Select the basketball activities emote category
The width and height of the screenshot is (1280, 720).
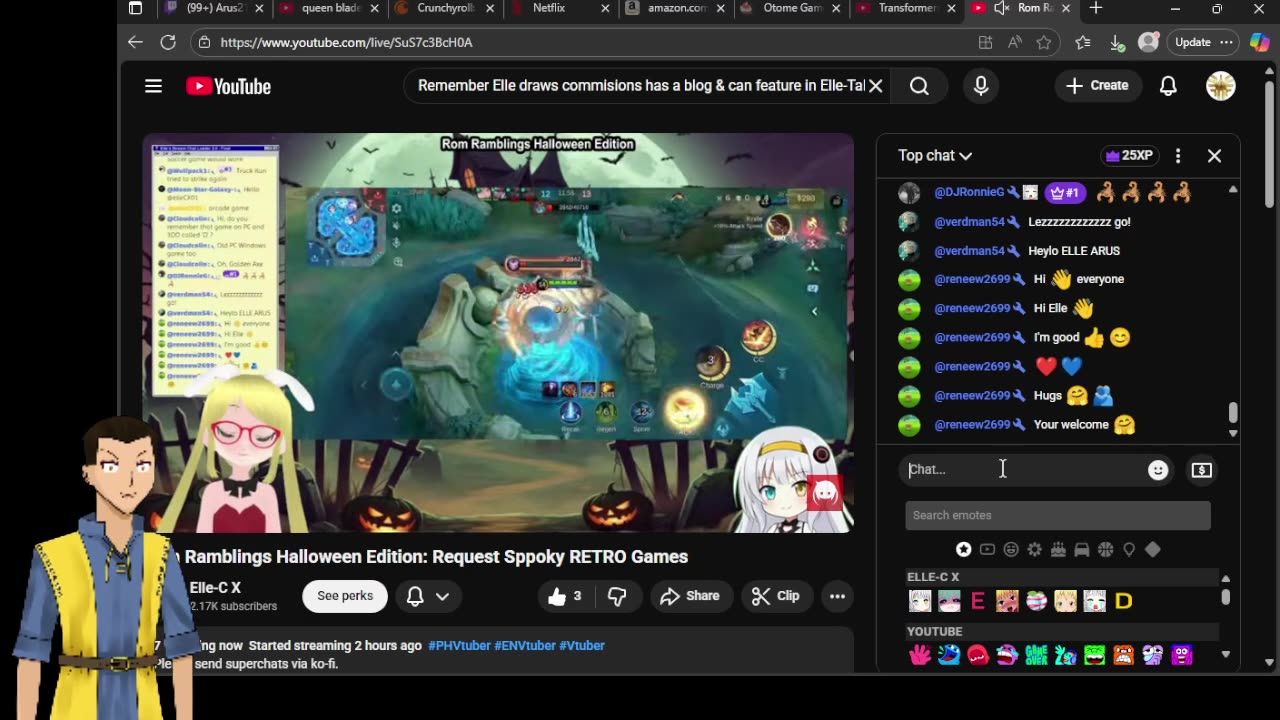pos(1105,549)
